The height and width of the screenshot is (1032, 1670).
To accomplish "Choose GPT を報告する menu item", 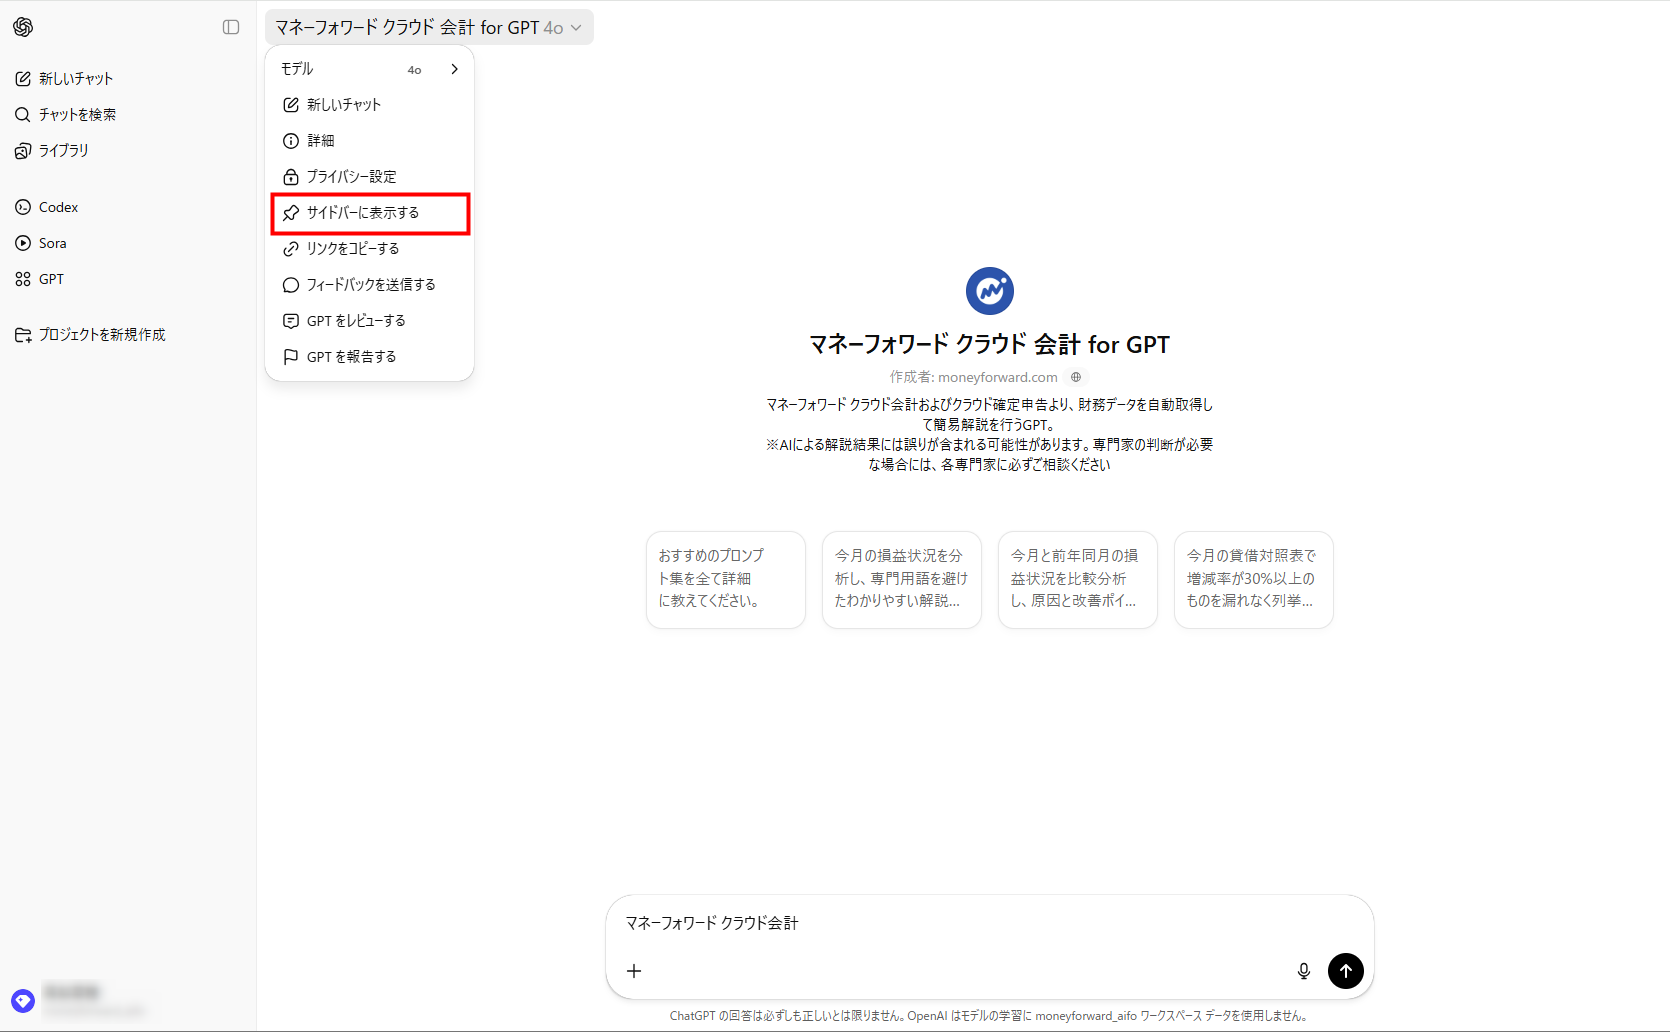I will [x=369, y=357].
